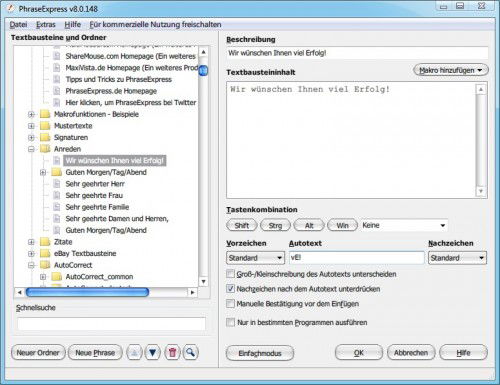500x385 pixels.
Task: Click the AutoCorrect_common folder icon
Action: (57, 277)
